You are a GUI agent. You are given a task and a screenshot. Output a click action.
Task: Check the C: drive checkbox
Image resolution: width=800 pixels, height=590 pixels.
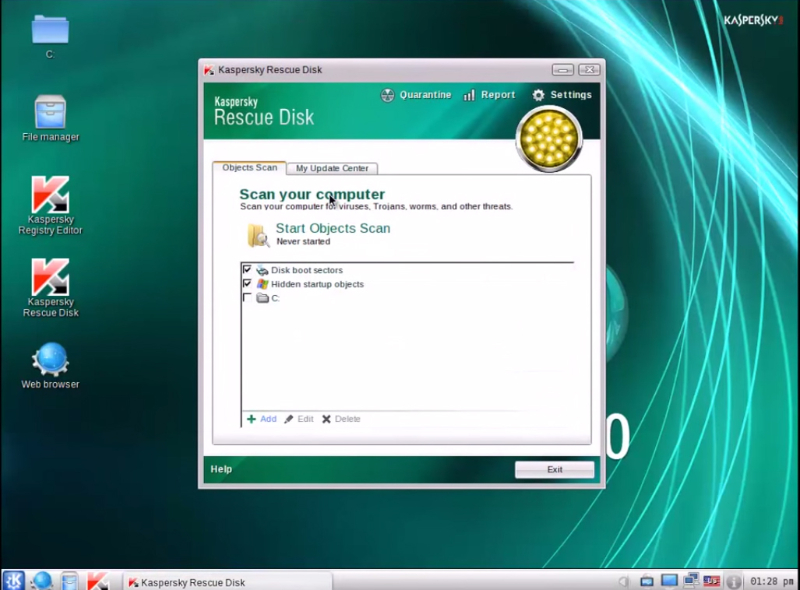tap(247, 298)
